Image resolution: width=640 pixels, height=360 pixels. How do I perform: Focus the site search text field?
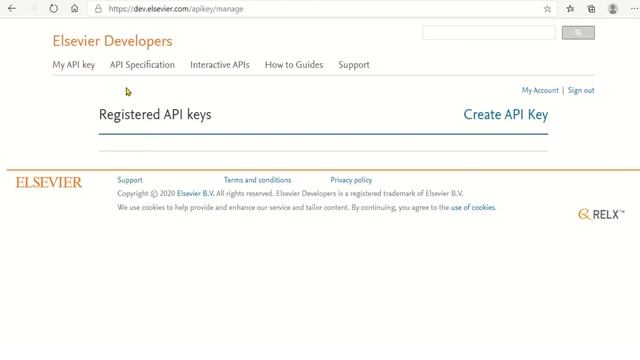click(489, 33)
